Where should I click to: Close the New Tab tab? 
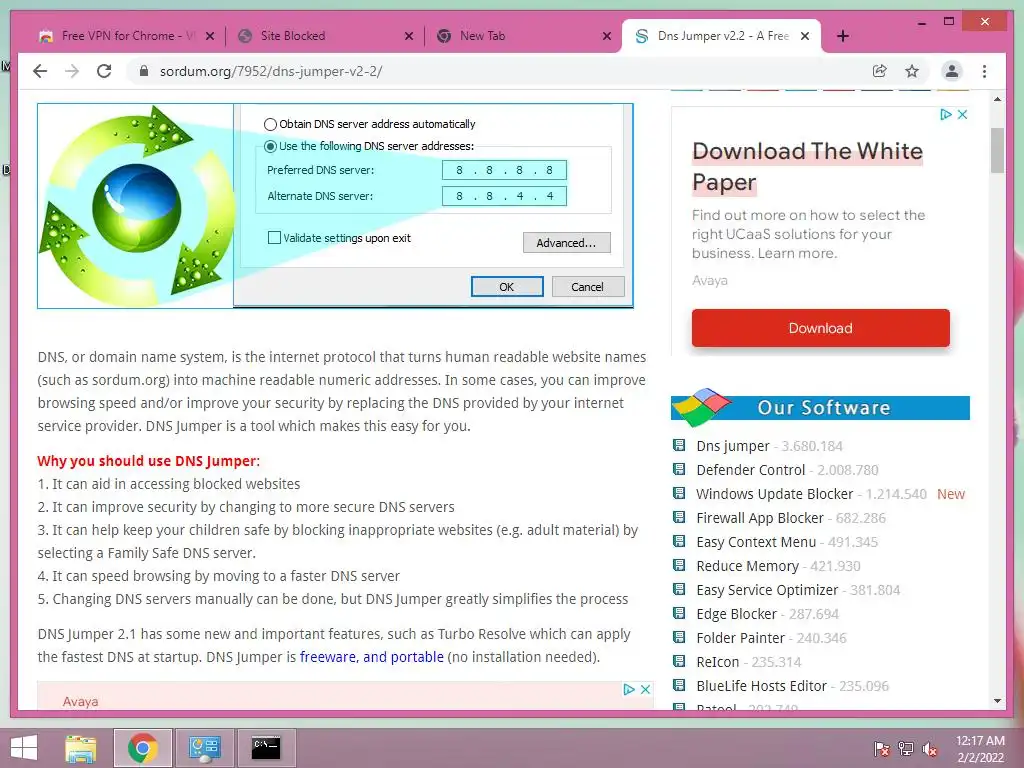[x=607, y=36]
